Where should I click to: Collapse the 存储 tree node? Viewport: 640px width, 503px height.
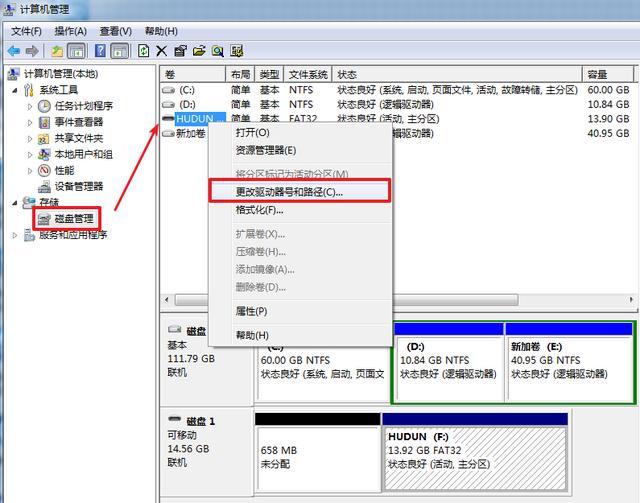coord(15,203)
